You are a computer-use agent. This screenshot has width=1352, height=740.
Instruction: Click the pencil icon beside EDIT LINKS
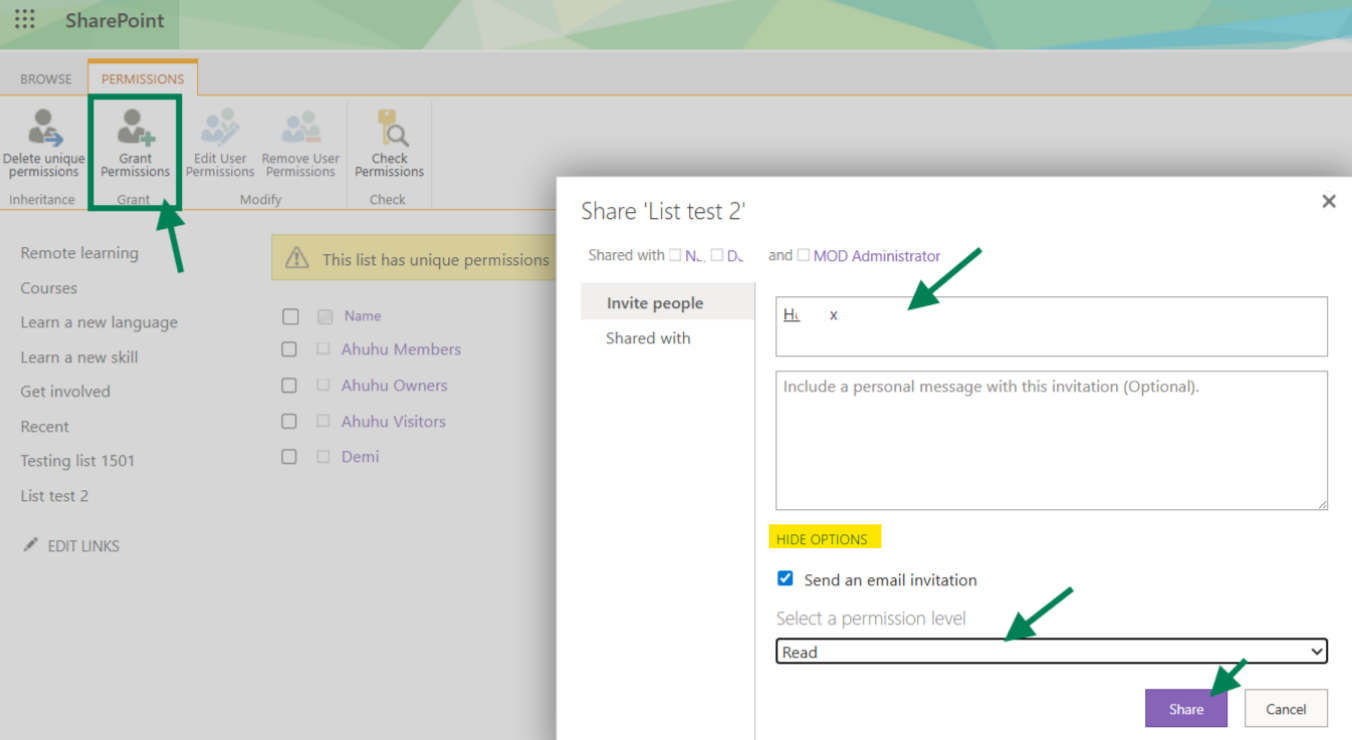(x=30, y=545)
